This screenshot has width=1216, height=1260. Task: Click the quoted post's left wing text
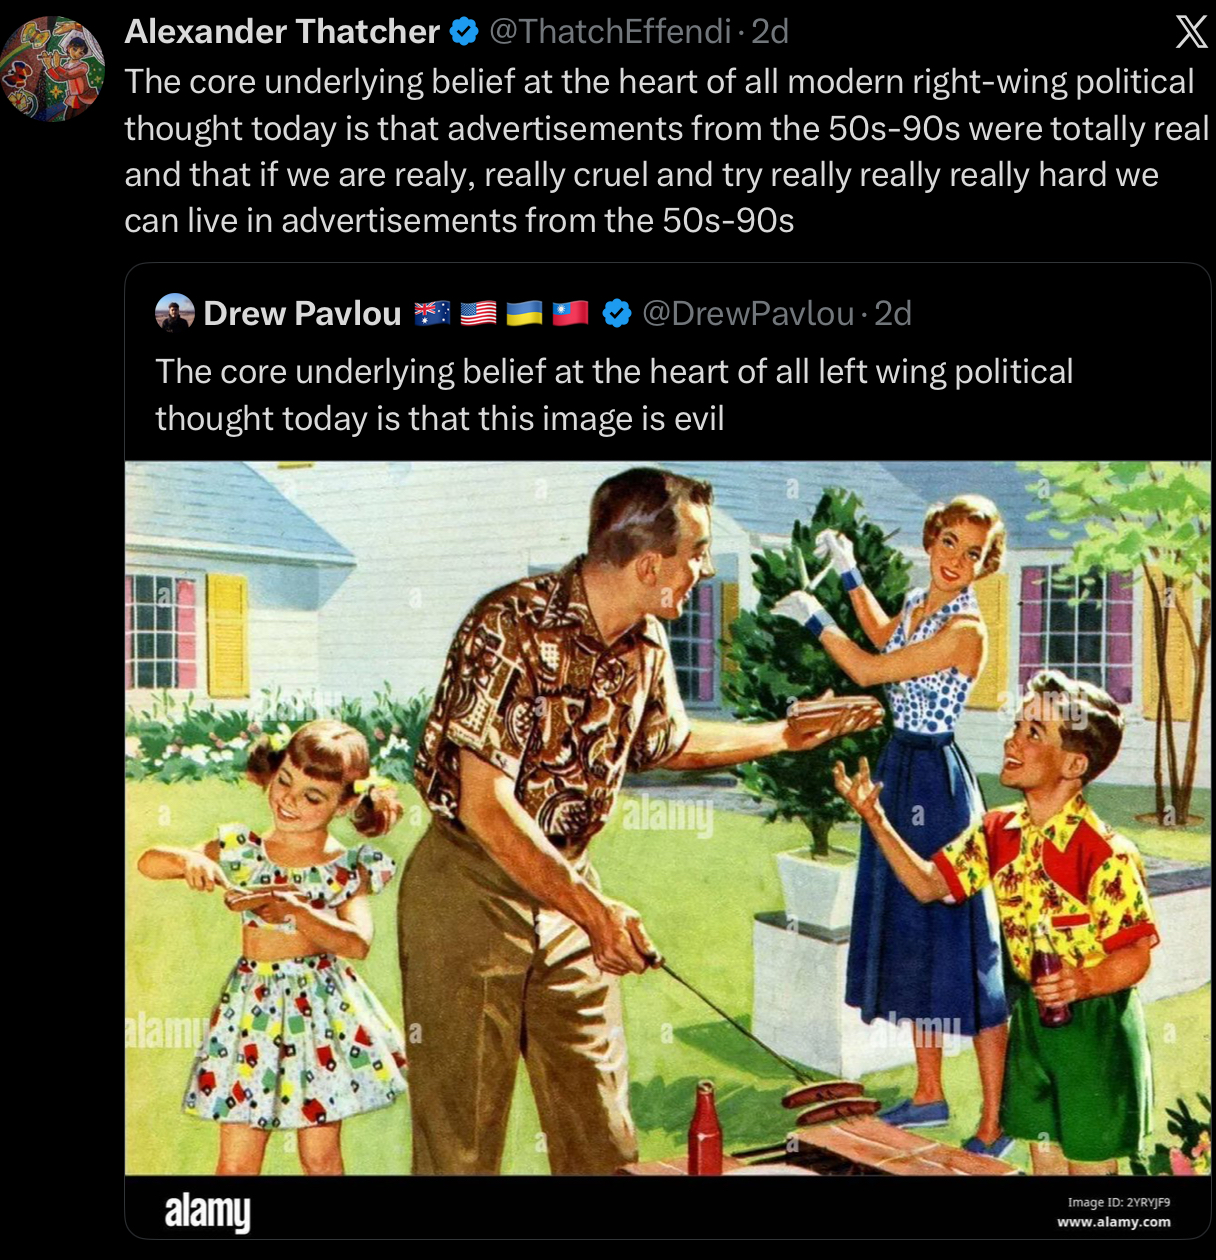(x=613, y=394)
